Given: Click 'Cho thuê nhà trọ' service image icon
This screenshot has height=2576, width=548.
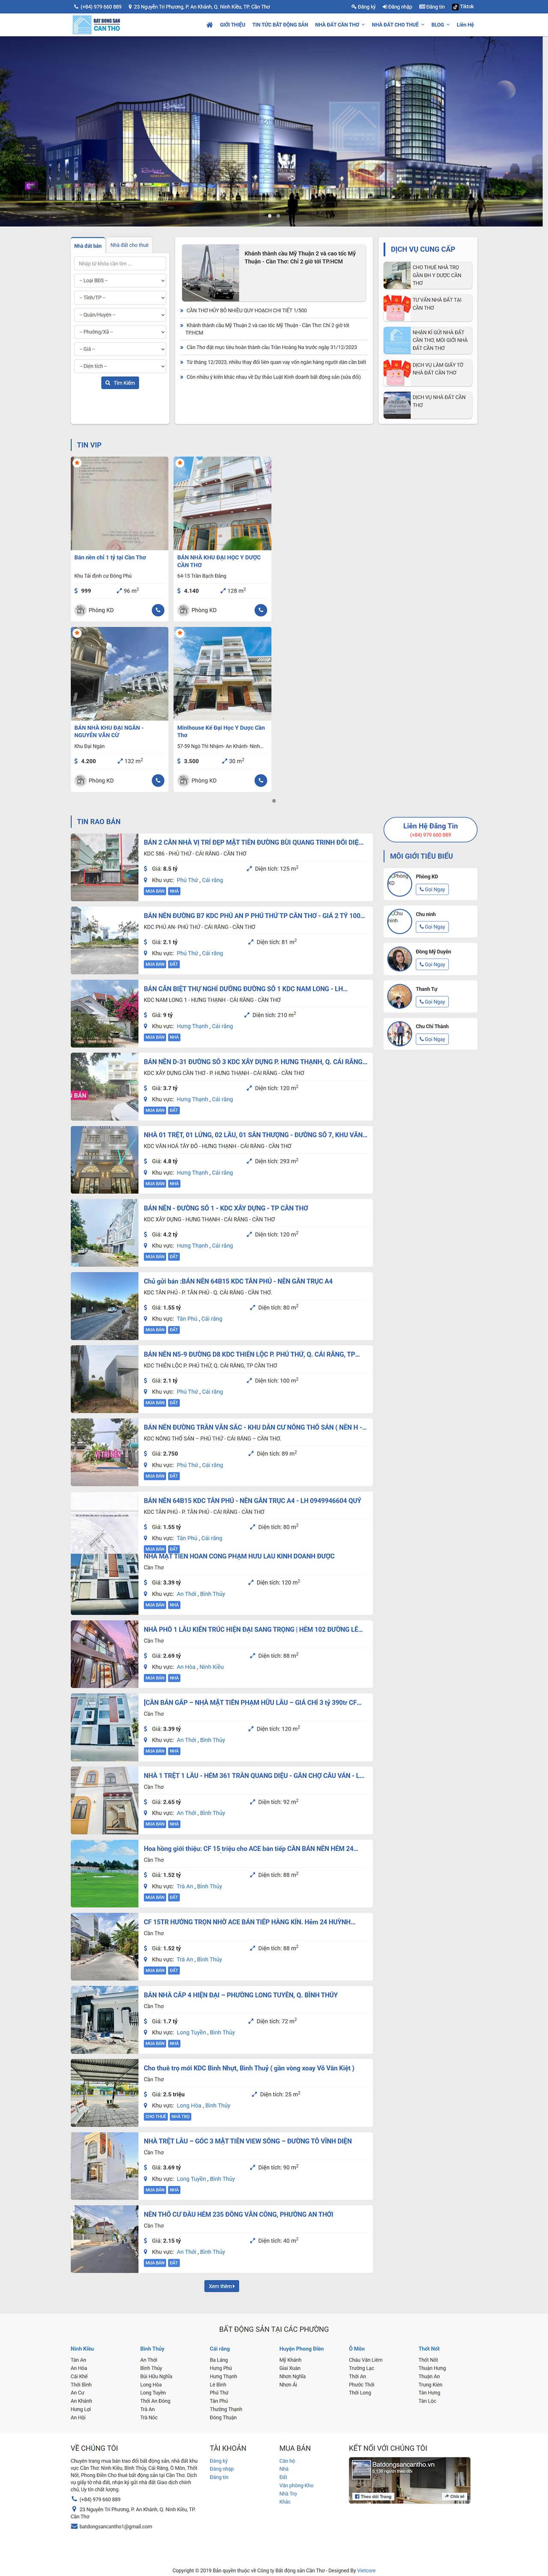Looking at the screenshot, I should click(x=397, y=275).
